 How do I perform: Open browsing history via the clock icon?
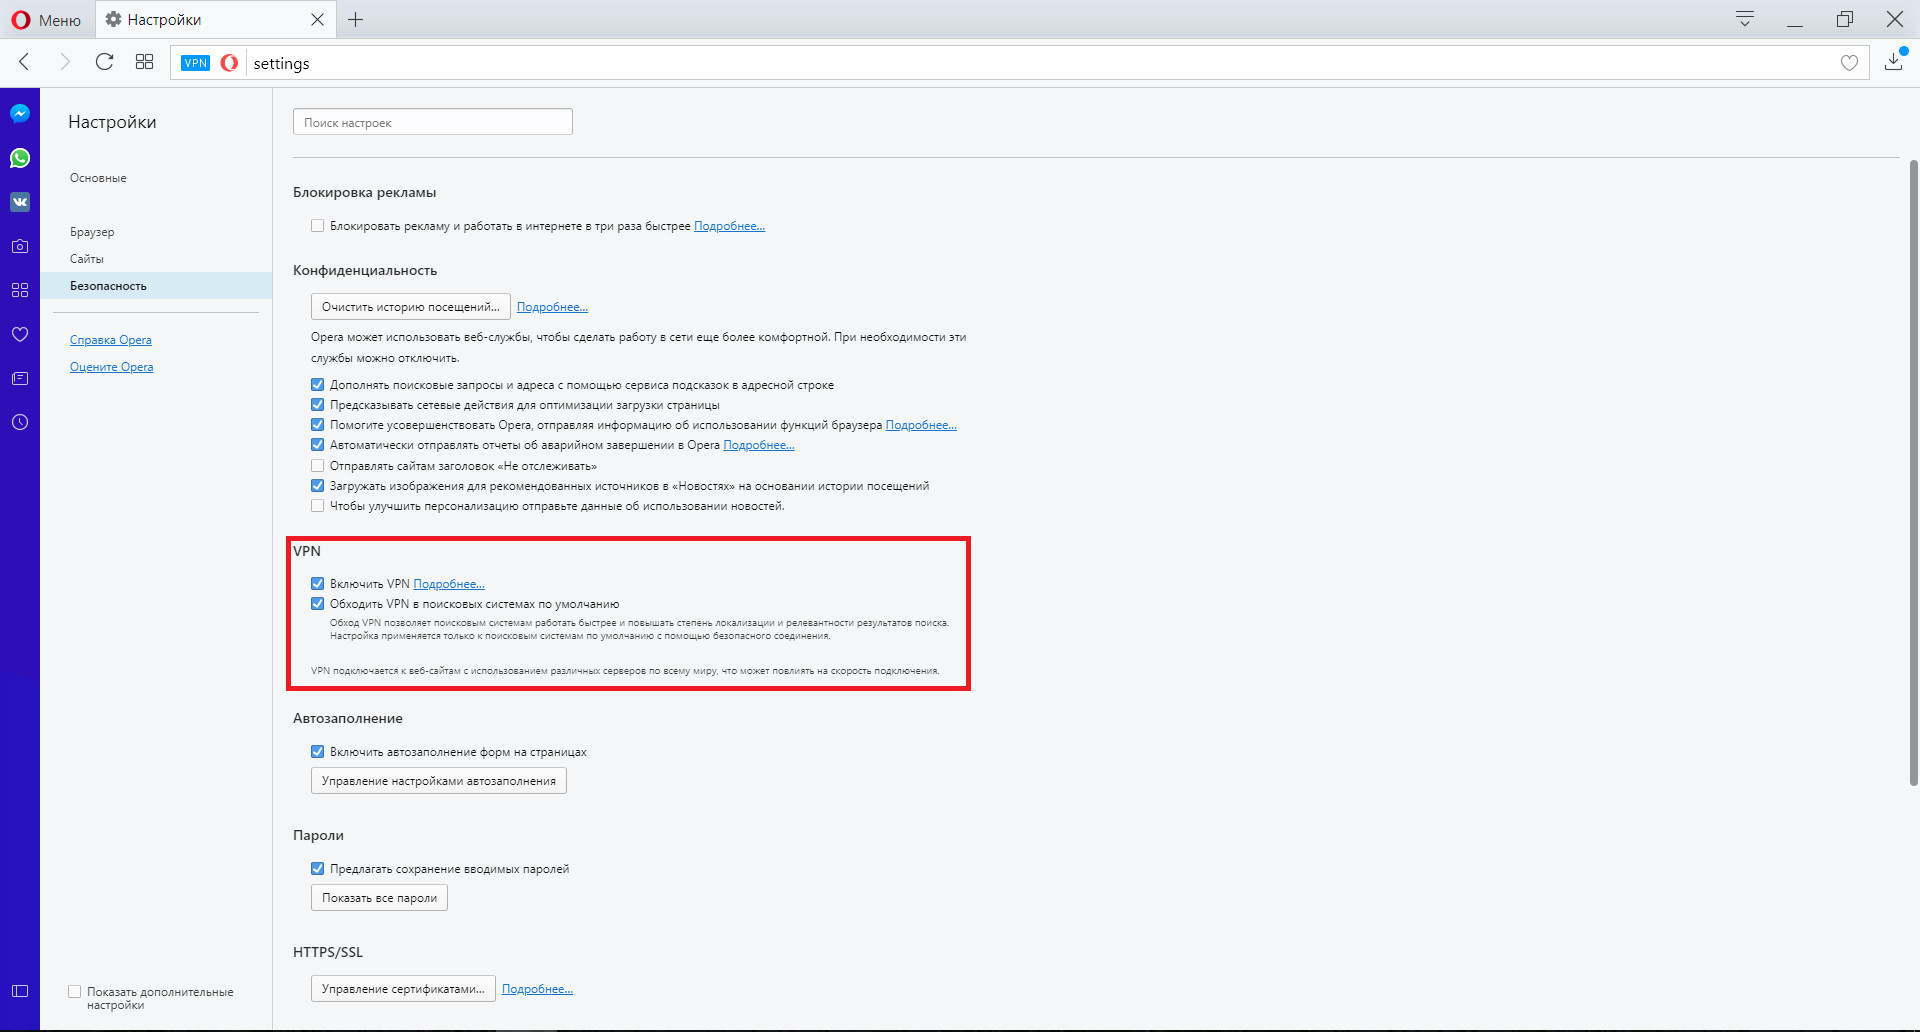click(19, 422)
